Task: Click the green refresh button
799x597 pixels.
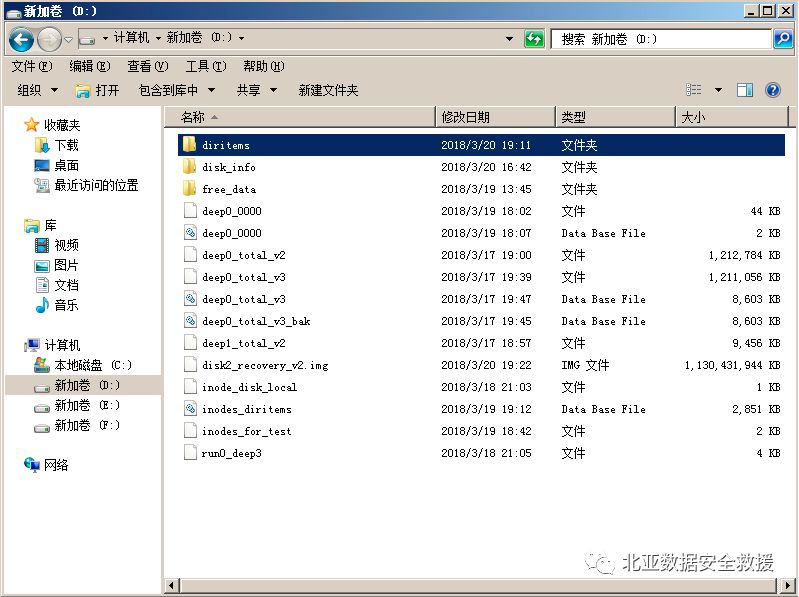Action: (534, 39)
